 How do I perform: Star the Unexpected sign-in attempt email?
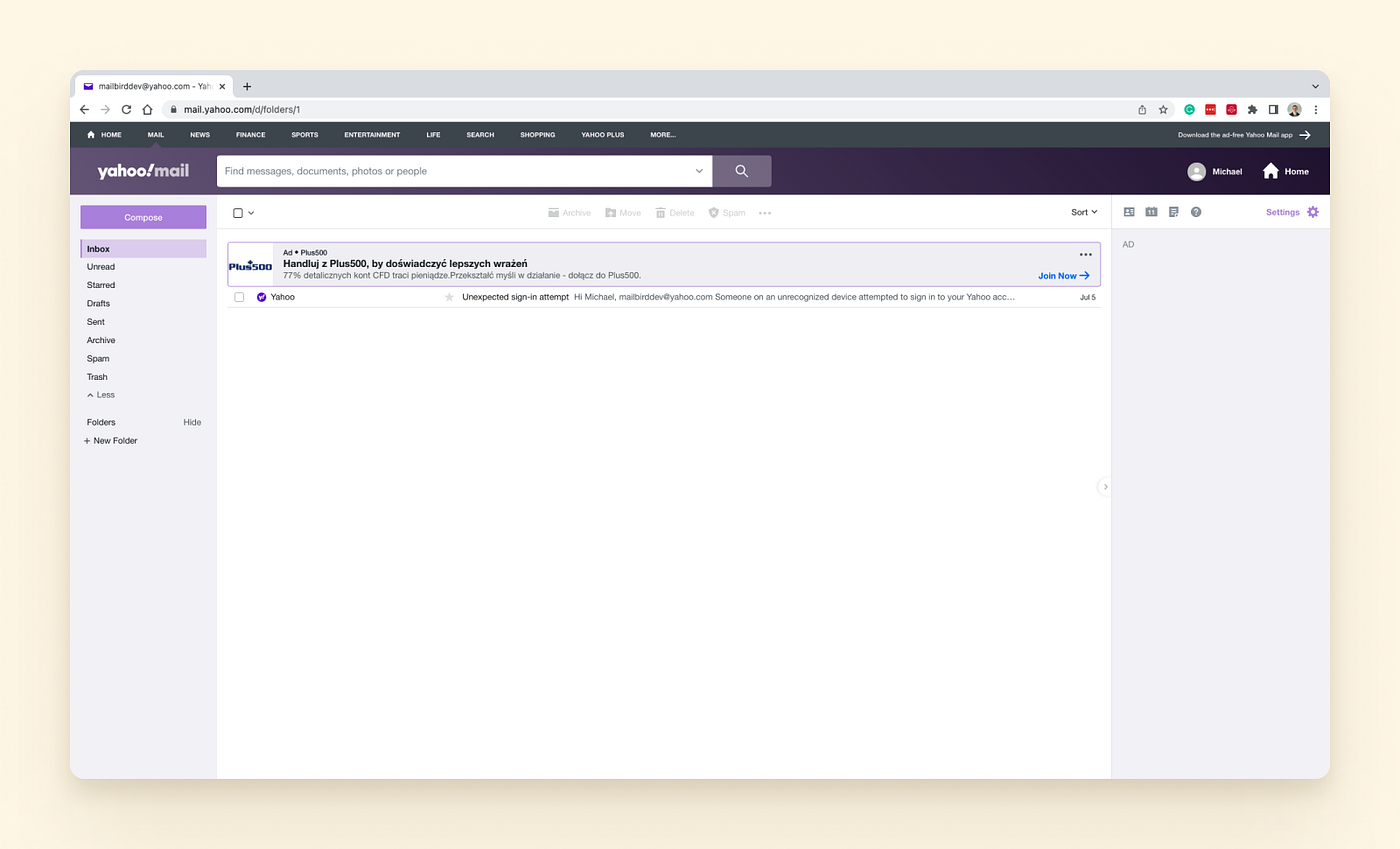(x=449, y=297)
